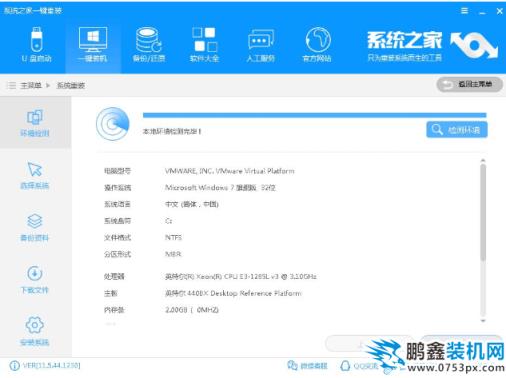Select 备份资料 layers step in sidebar

pyautogui.click(x=35, y=228)
